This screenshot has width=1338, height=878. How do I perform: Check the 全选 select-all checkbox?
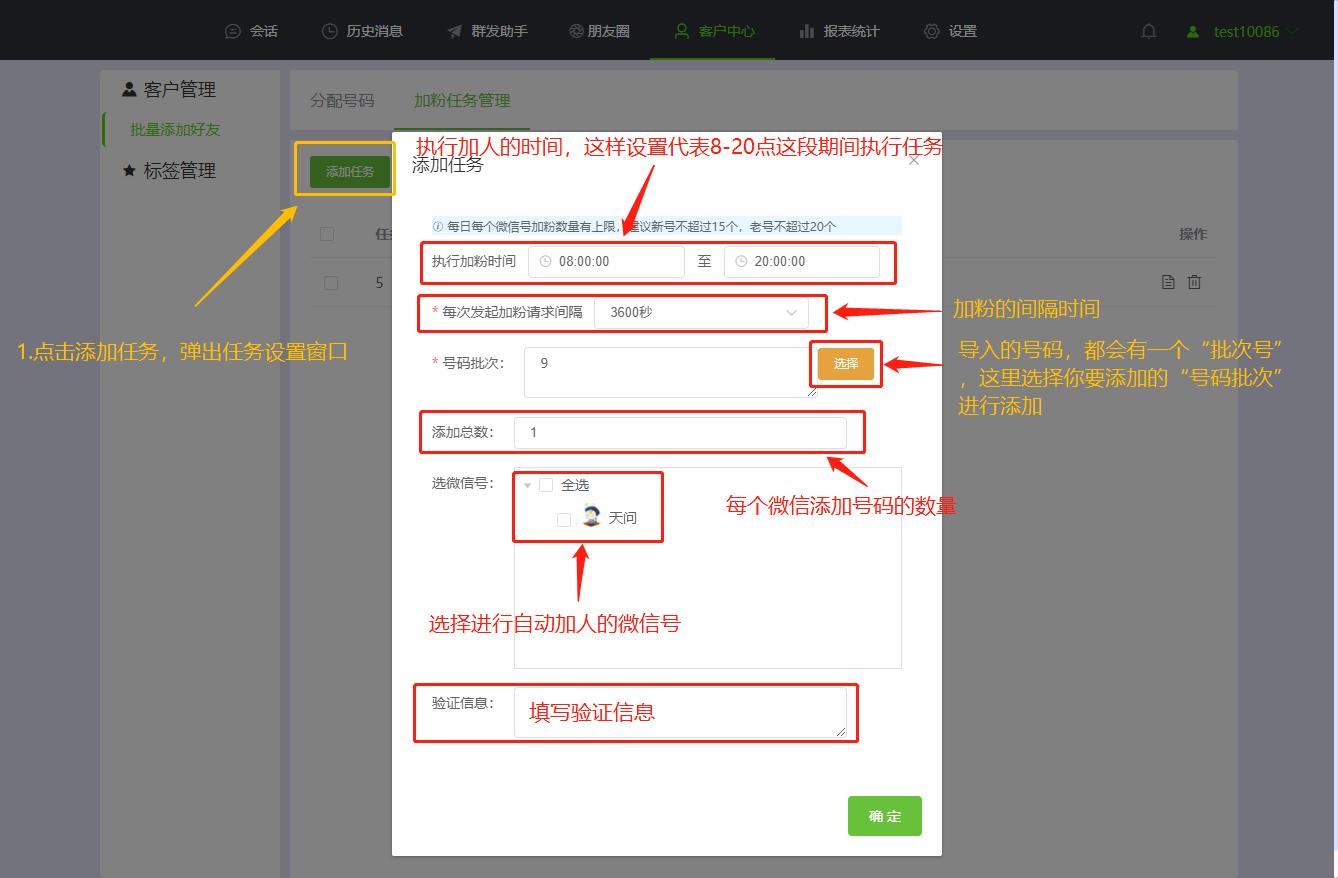[546, 484]
